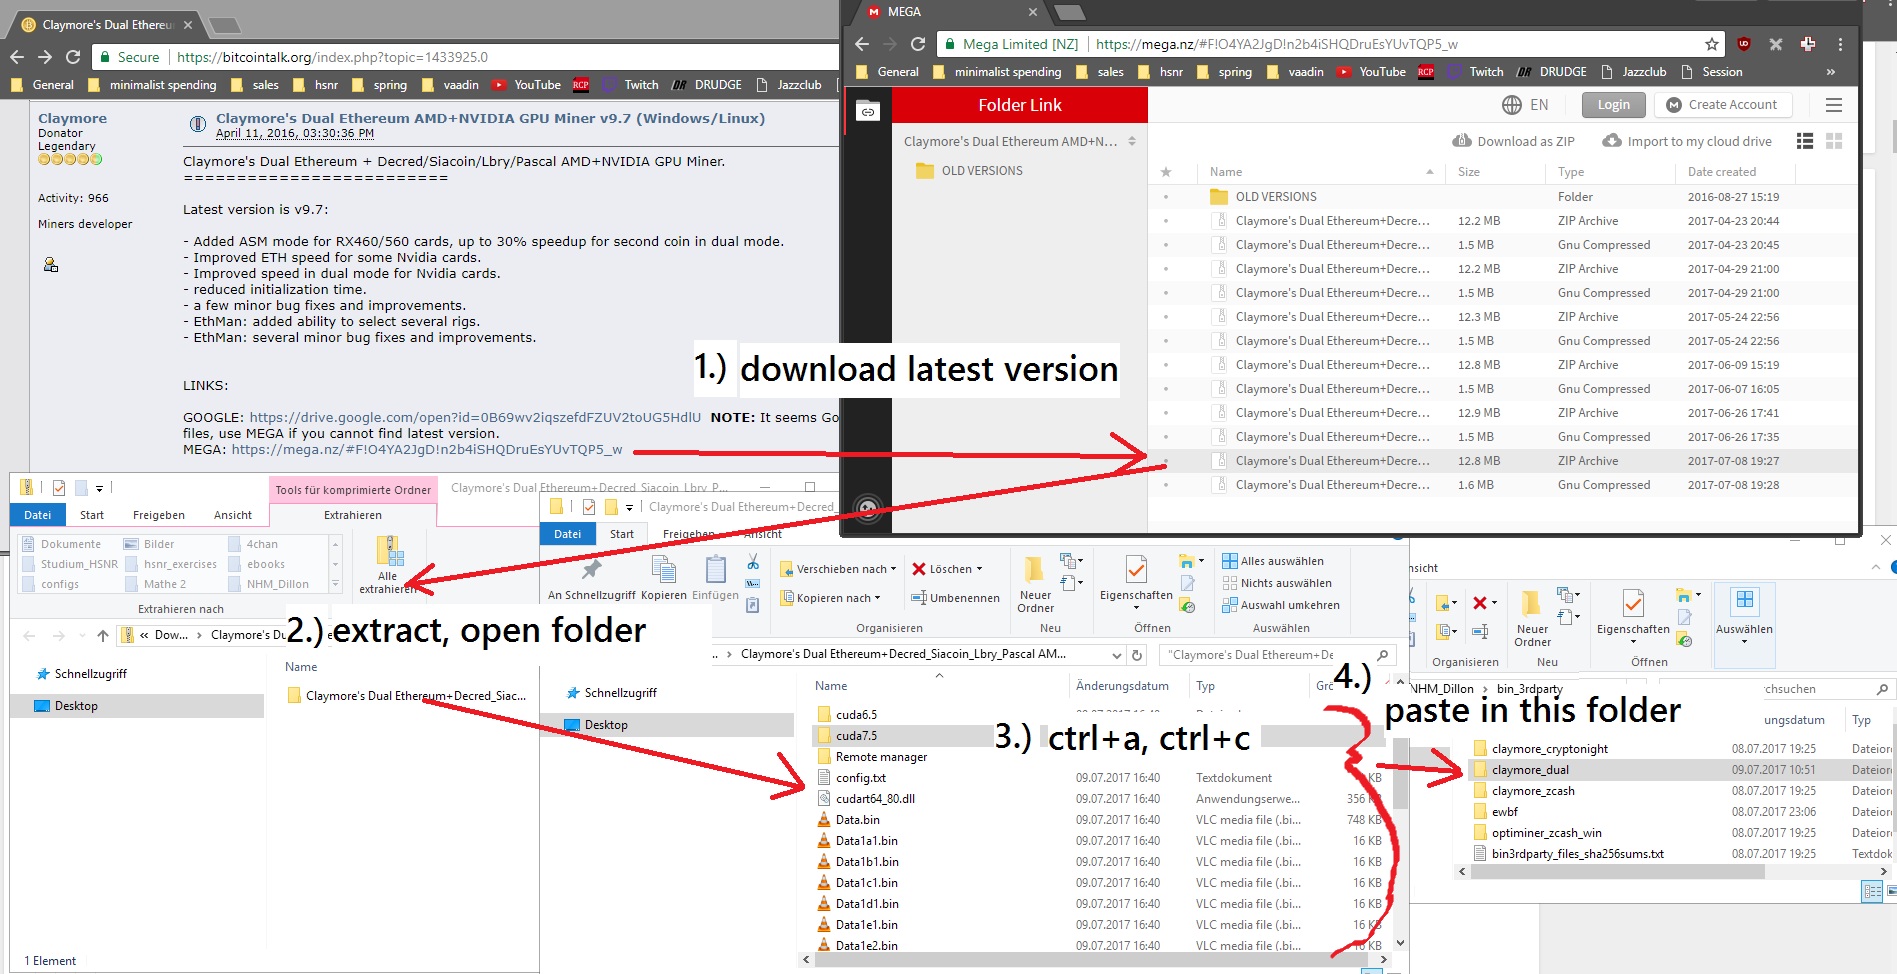1897x974 pixels.
Task: Click Claymore profile icon on forum post
Action: tap(51, 265)
